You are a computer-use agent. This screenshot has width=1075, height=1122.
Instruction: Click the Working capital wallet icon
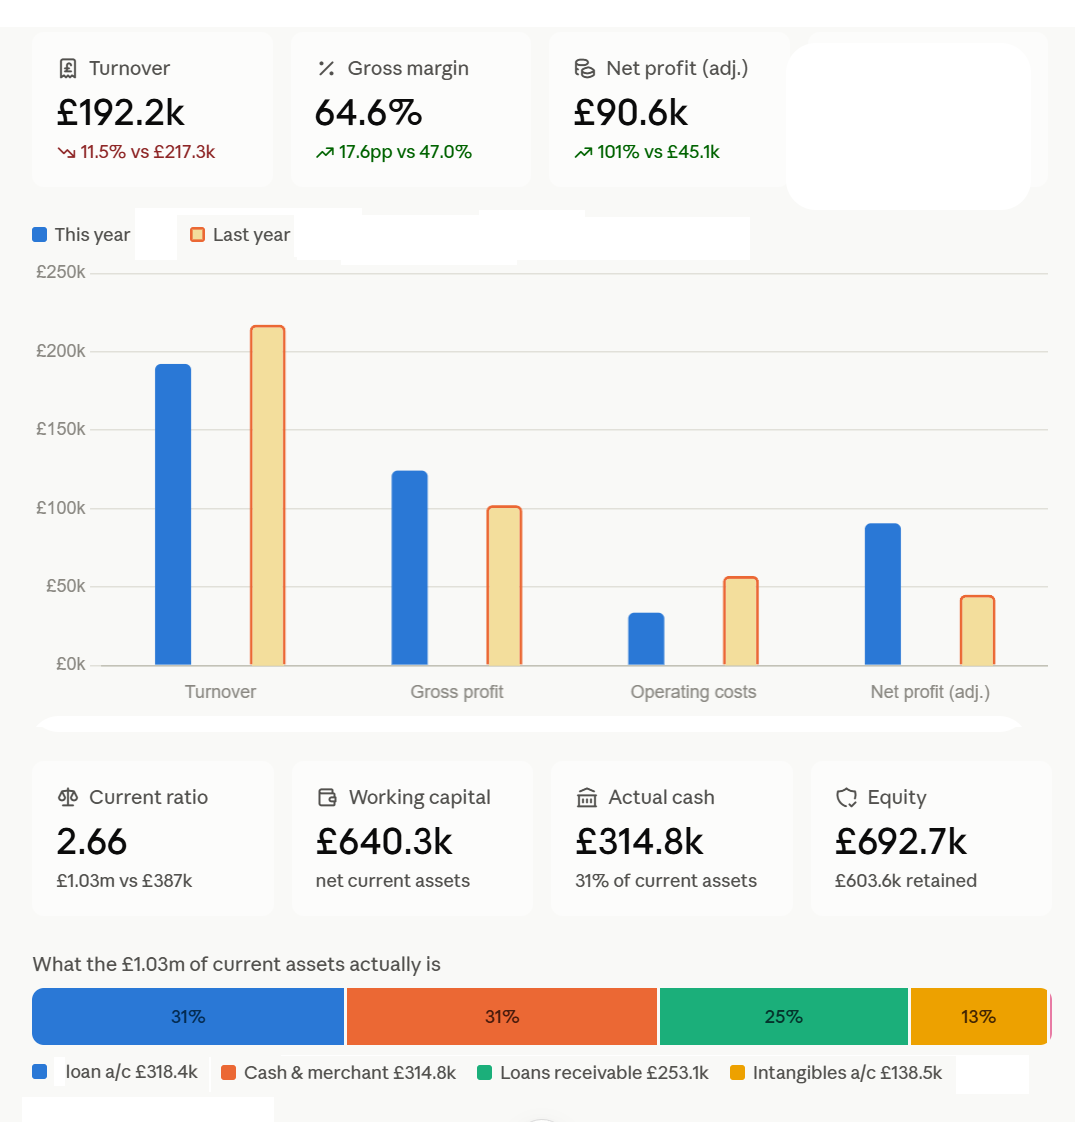(327, 797)
